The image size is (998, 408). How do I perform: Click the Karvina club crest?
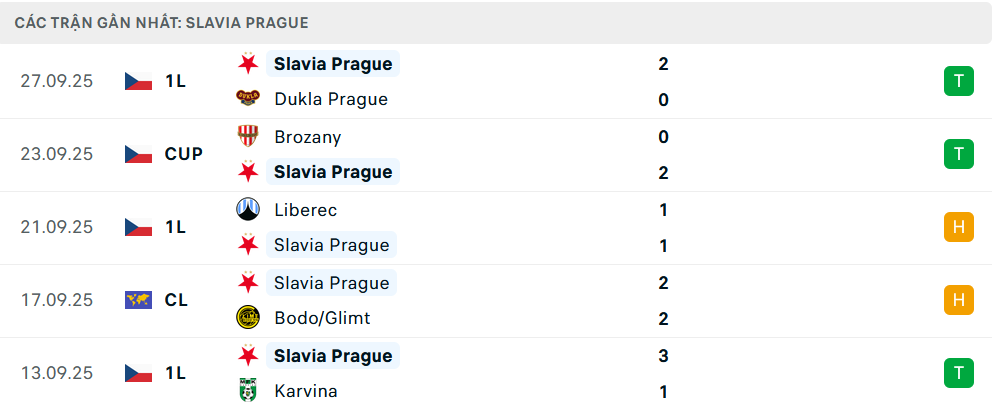tap(247, 391)
